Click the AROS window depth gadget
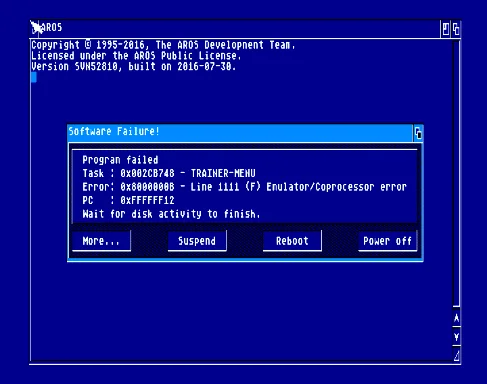 coord(456,29)
